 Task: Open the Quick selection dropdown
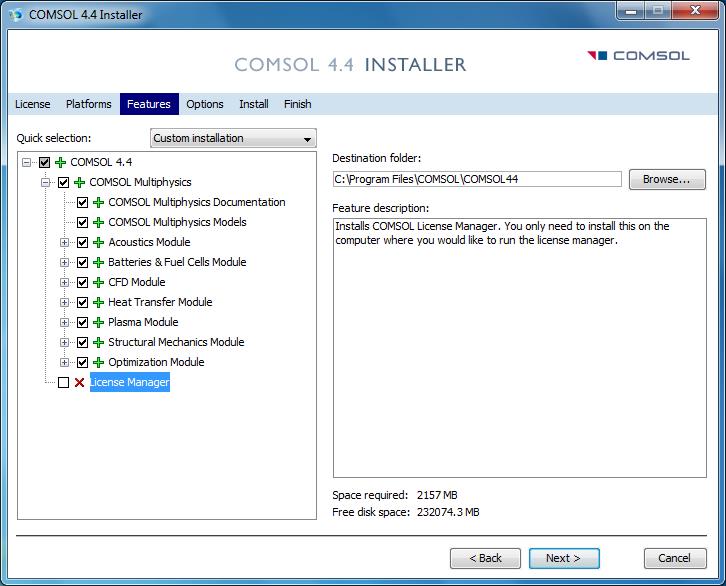(233, 139)
